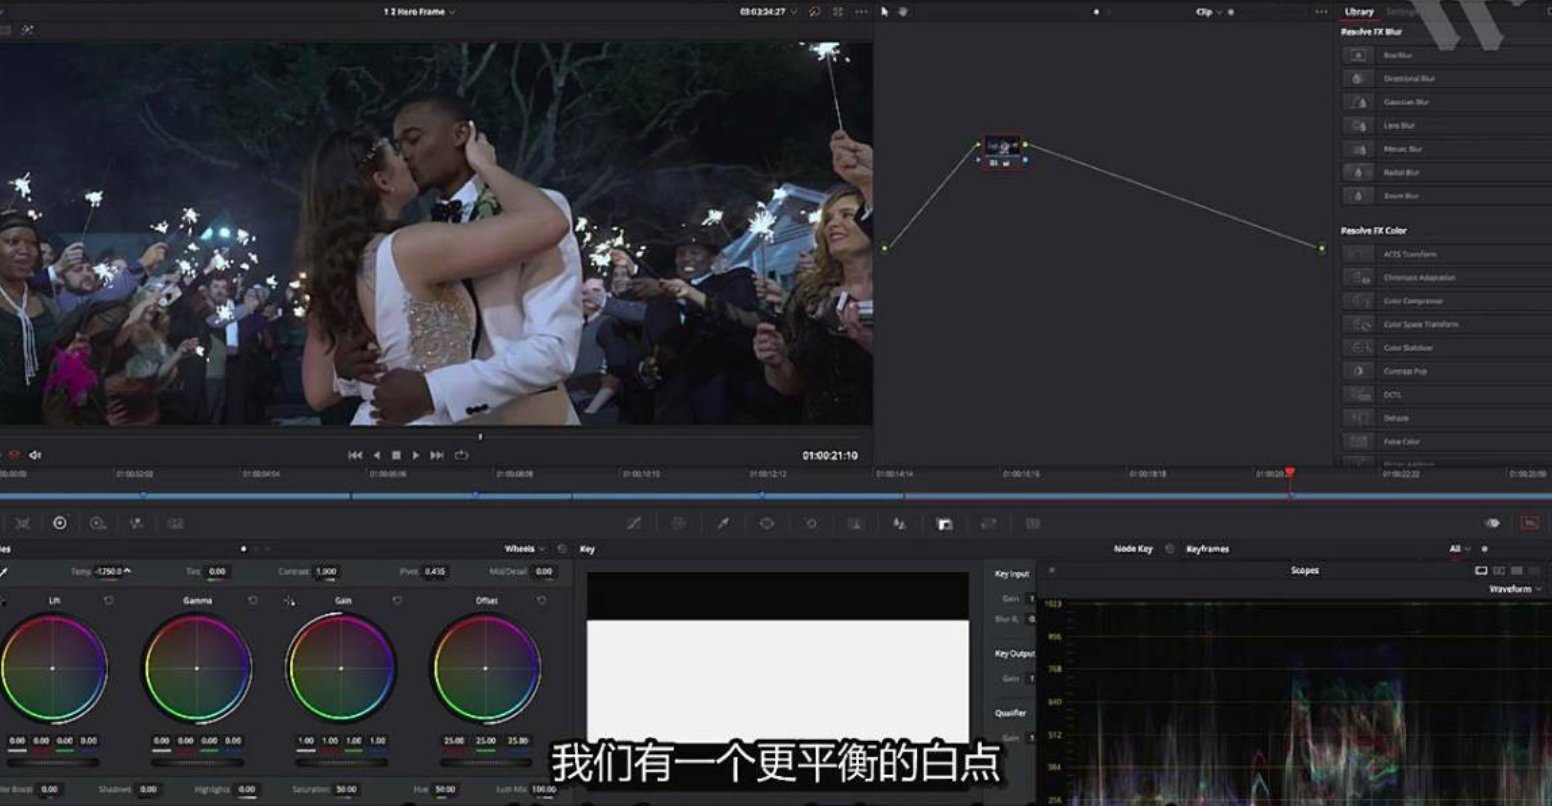Open the Wheels mode dropdown

coord(524,549)
